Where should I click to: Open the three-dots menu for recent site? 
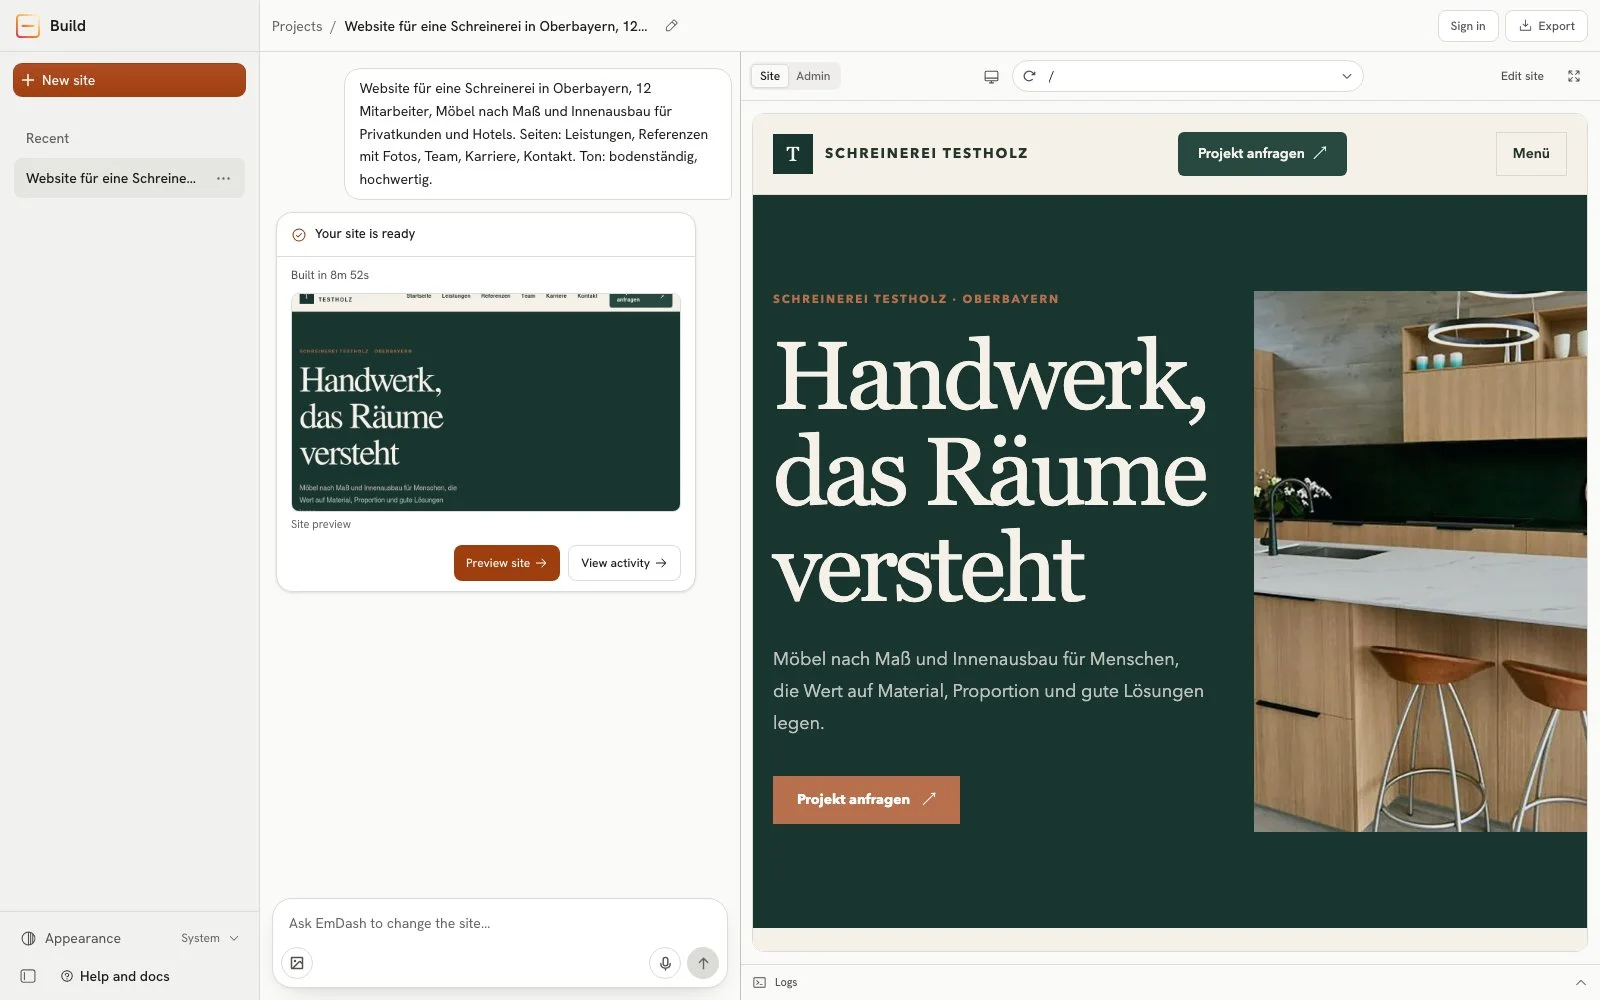tap(223, 178)
